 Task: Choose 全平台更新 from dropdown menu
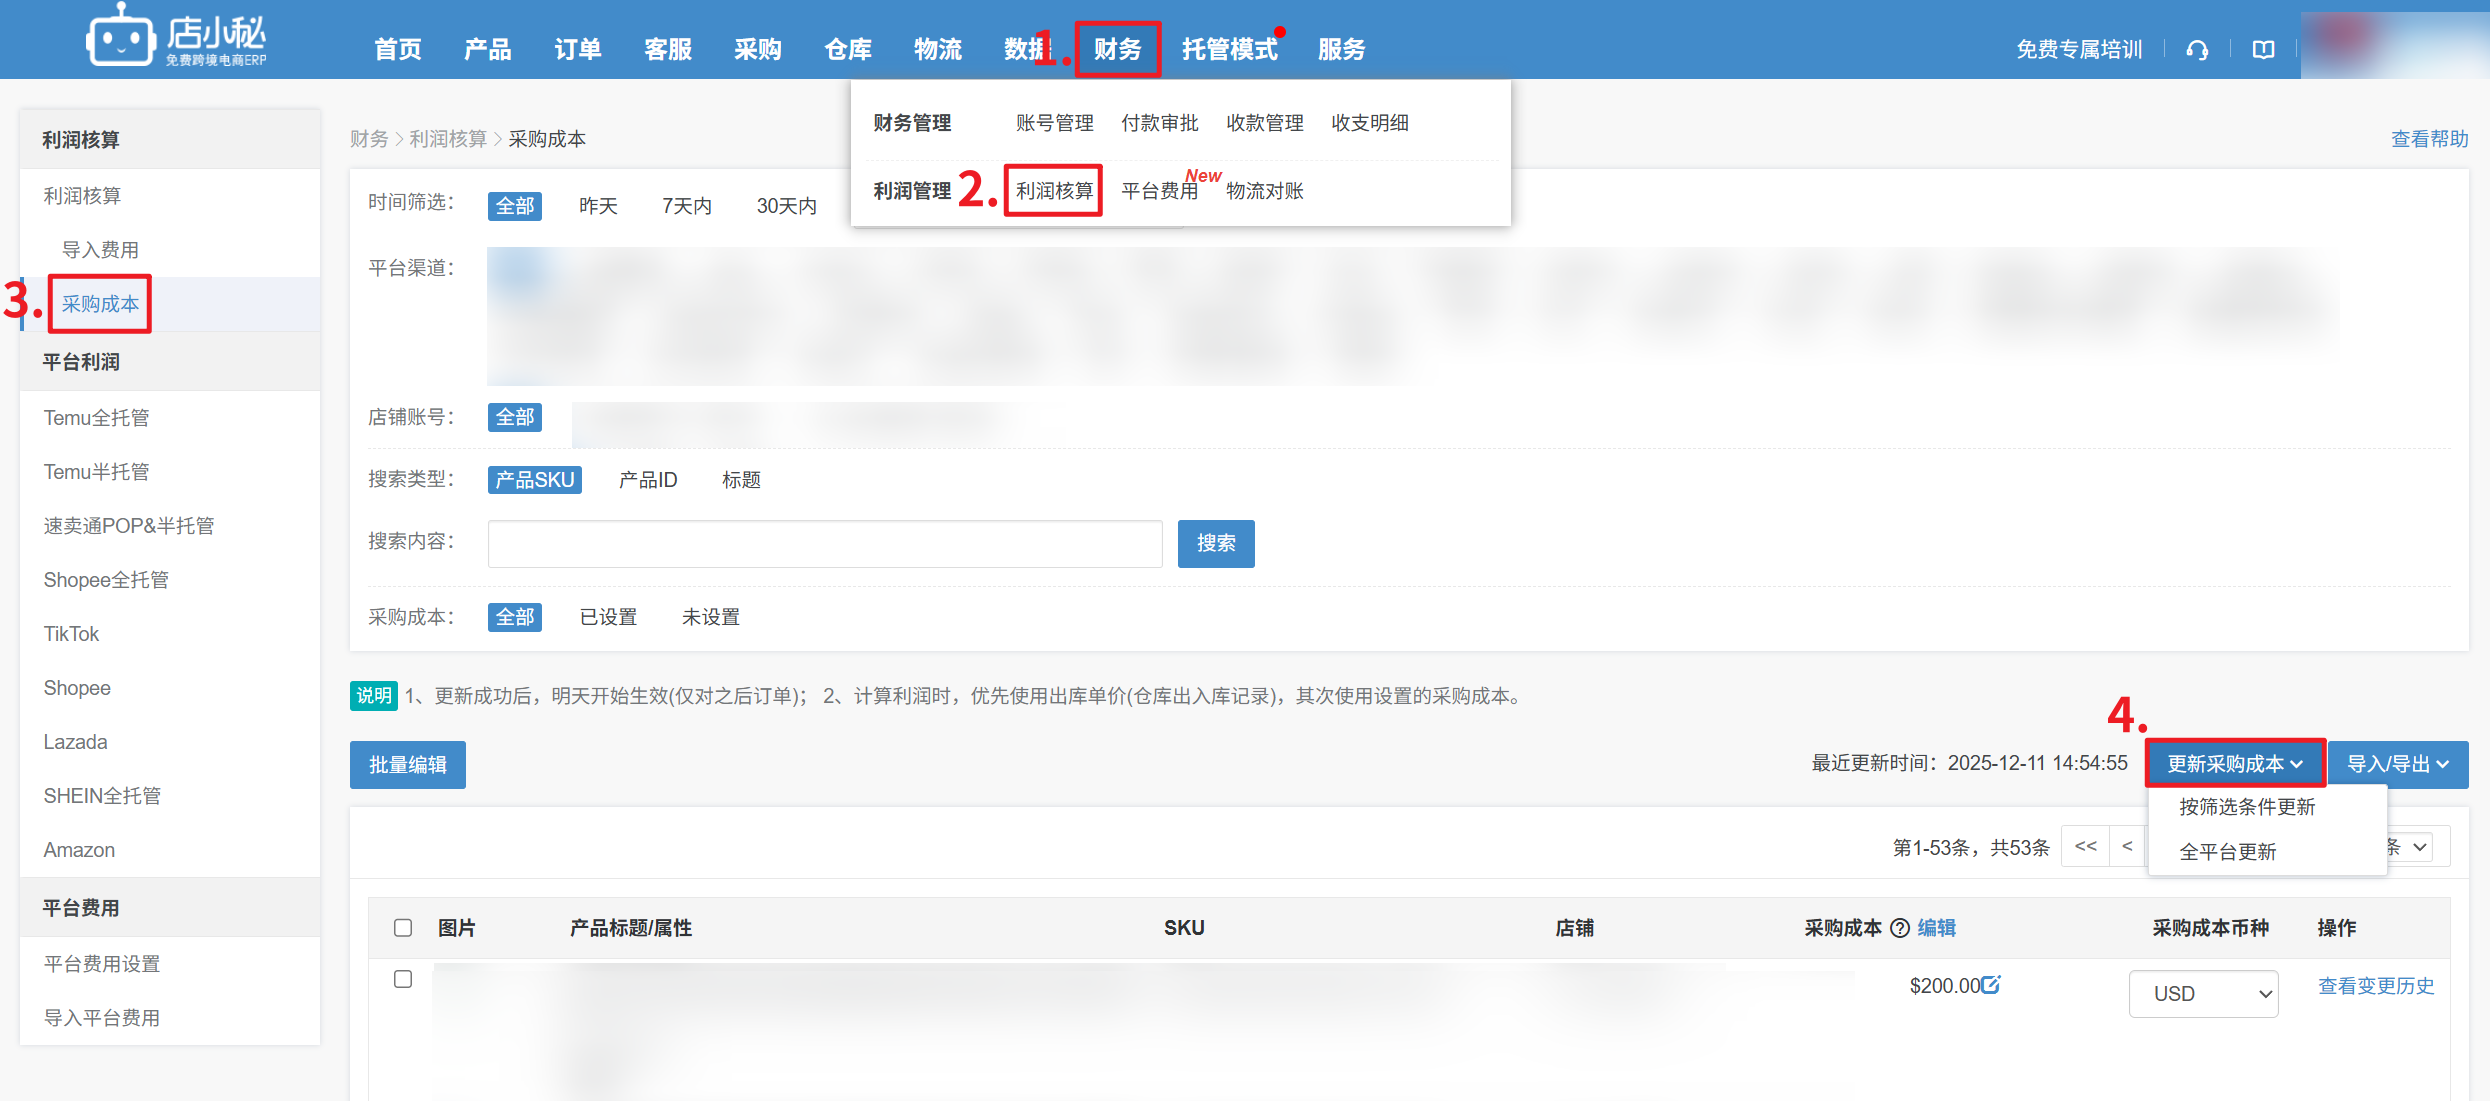(2228, 852)
